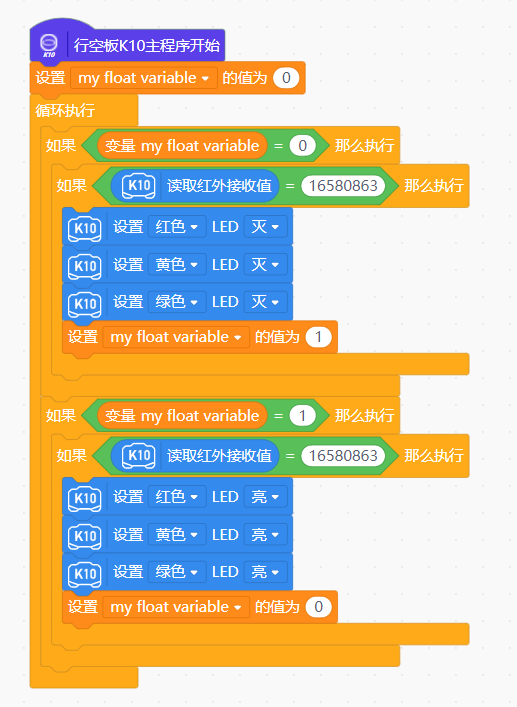This screenshot has width=517, height=707.
Task: Click K10 icon on first red LED off block
Action: (x=85, y=229)
